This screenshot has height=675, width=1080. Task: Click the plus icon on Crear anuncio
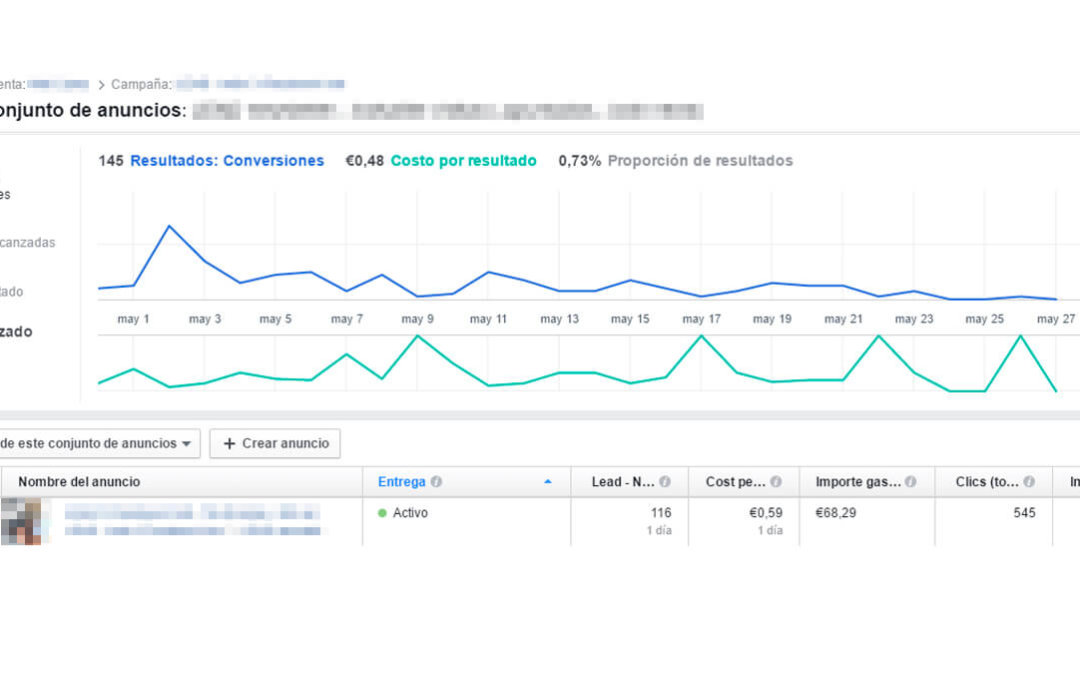click(229, 444)
